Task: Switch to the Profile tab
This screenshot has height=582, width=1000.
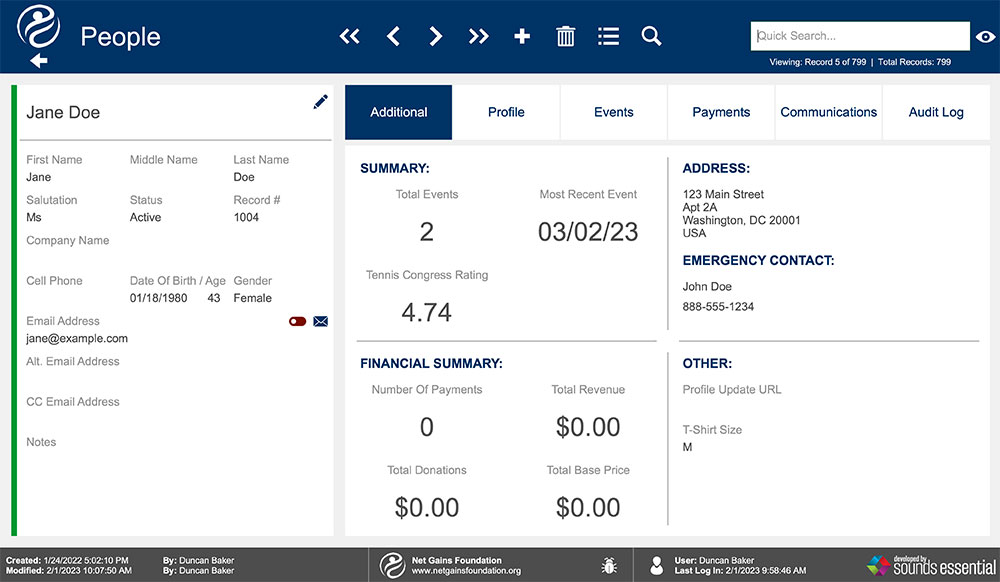Action: pyautogui.click(x=506, y=112)
